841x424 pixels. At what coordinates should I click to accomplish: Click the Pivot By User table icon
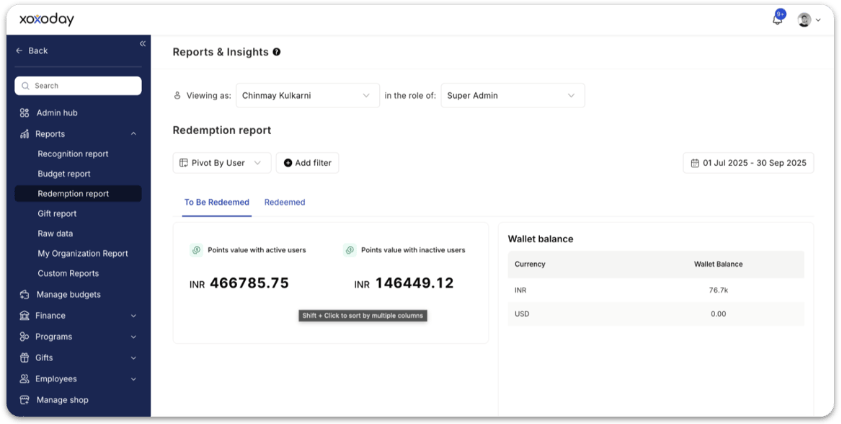pos(183,163)
